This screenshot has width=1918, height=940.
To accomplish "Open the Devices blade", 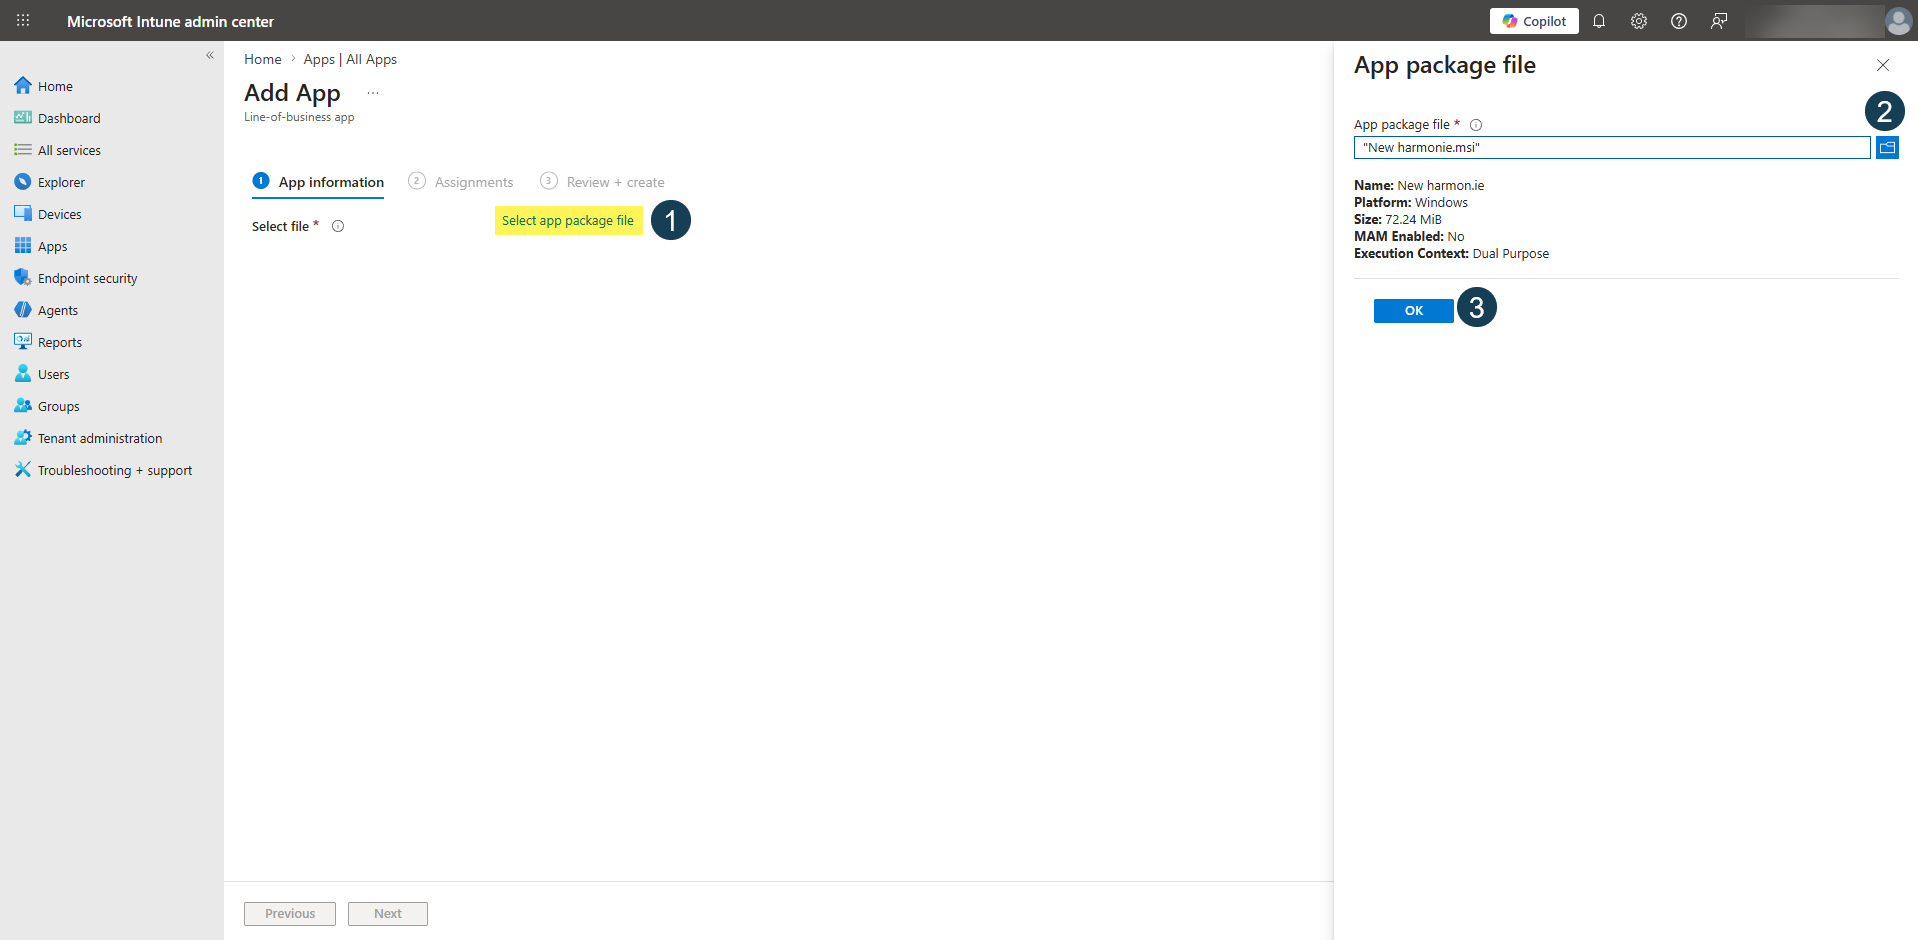I will [58, 213].
